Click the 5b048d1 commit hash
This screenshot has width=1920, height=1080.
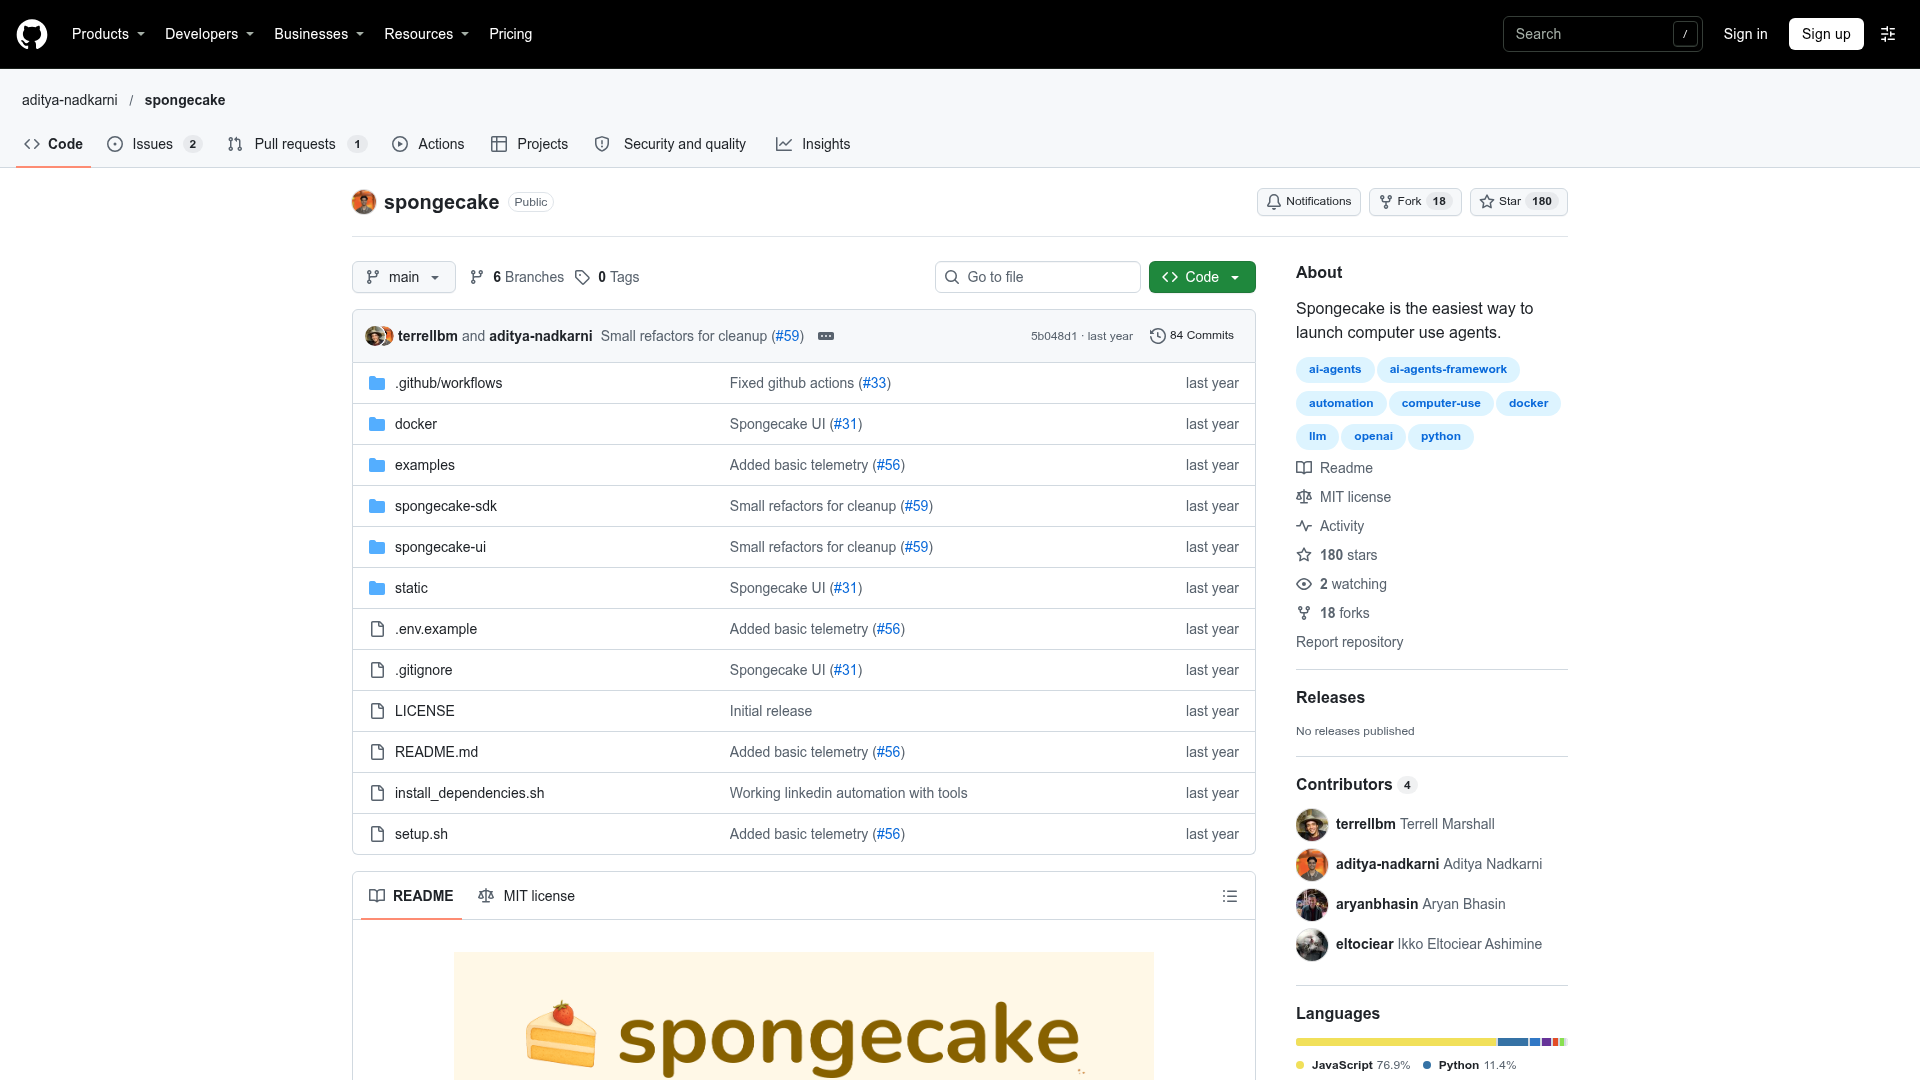click(x=1054, y=337)
